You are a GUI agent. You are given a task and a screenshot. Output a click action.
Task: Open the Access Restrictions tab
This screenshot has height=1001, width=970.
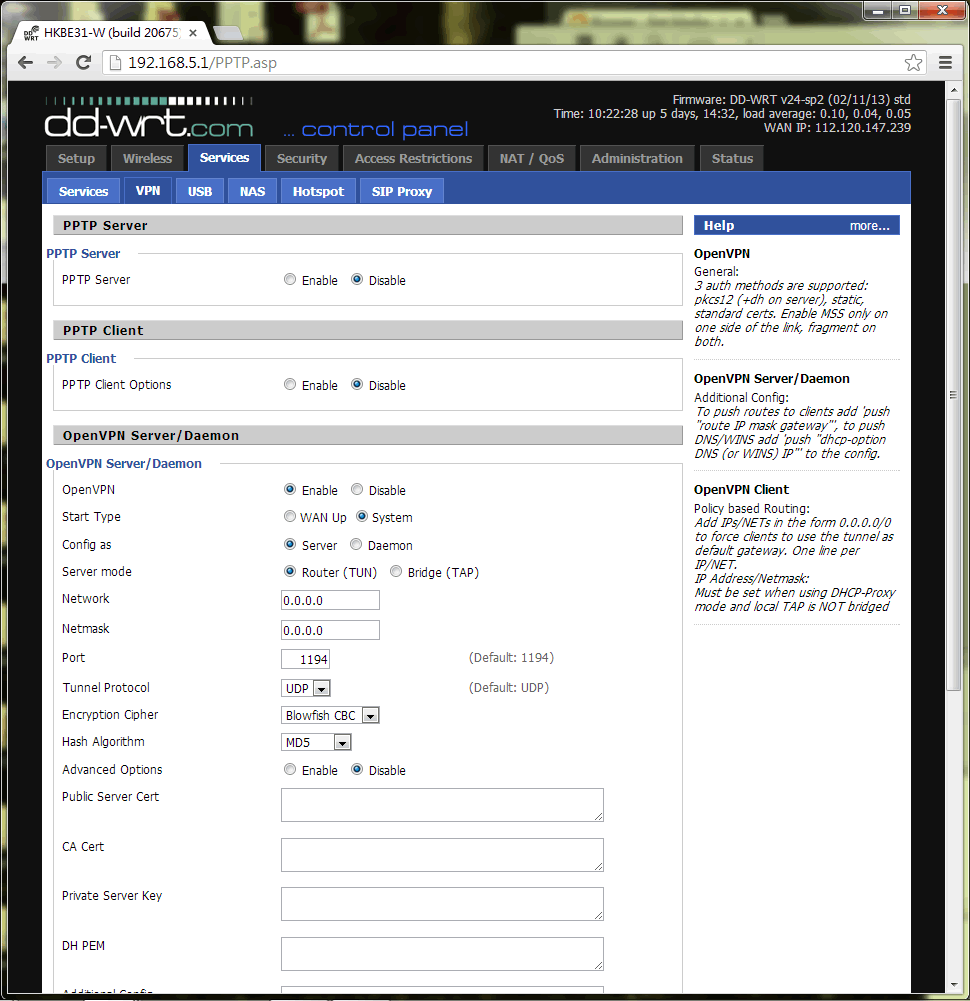413,158
